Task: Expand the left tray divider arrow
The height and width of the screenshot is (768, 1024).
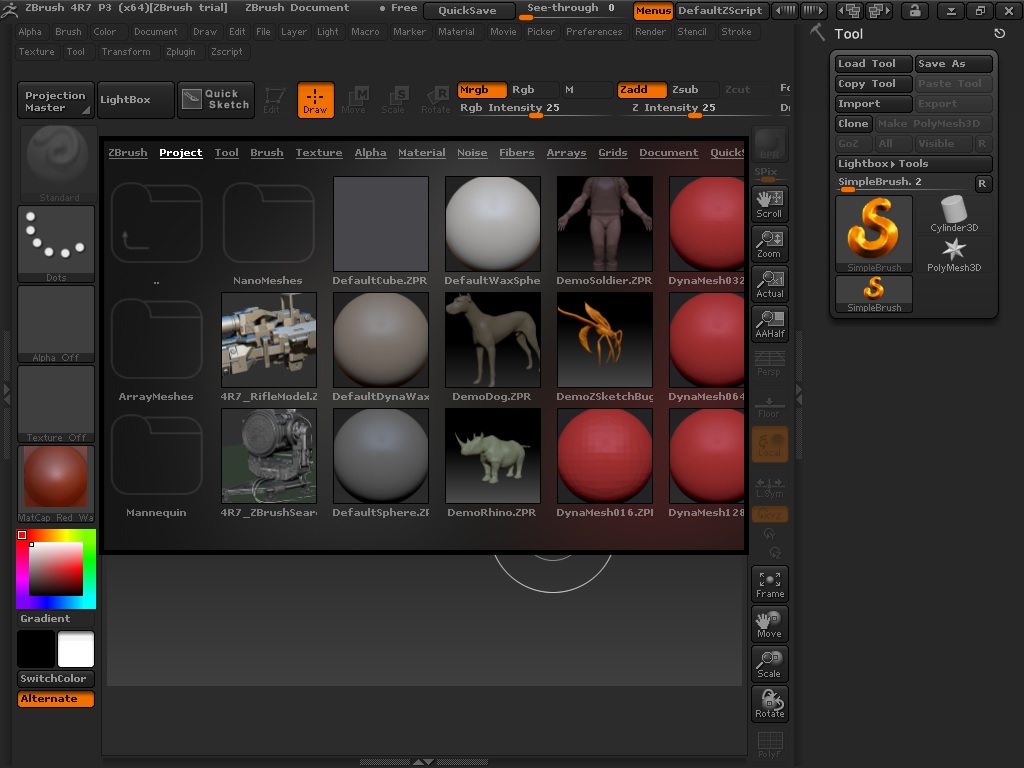Action: 7,394
